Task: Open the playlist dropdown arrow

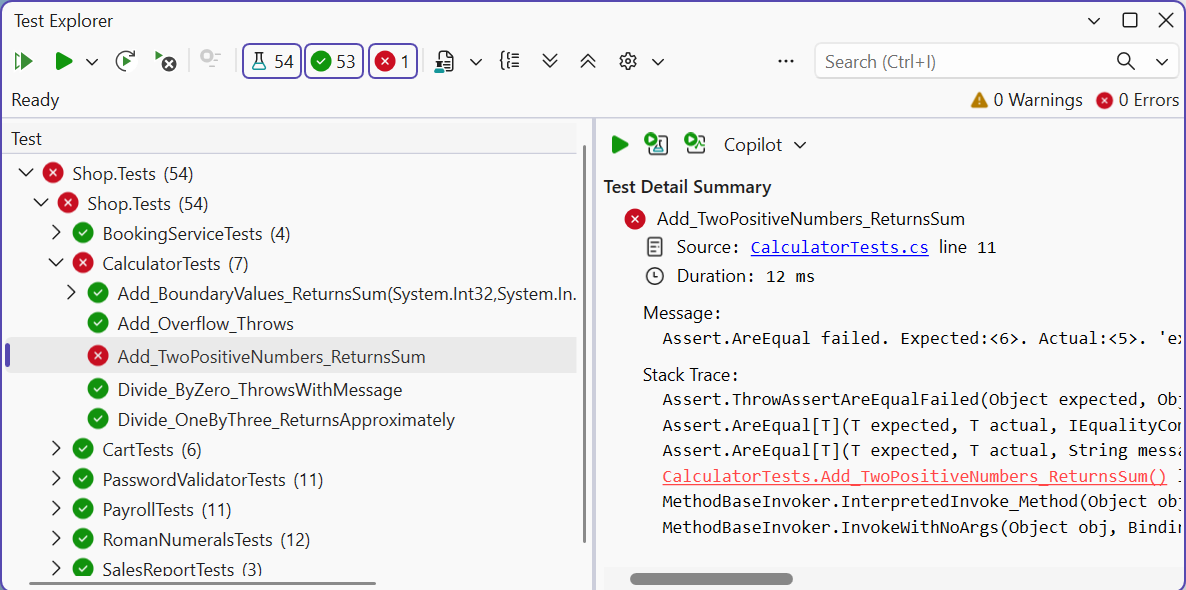Action: (x=476, y=62)
